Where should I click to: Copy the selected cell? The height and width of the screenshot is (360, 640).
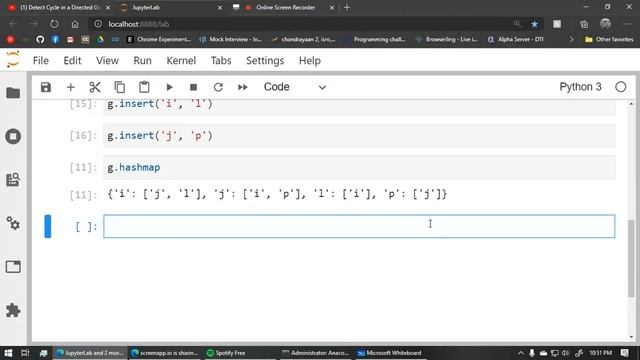pos(120,87)
